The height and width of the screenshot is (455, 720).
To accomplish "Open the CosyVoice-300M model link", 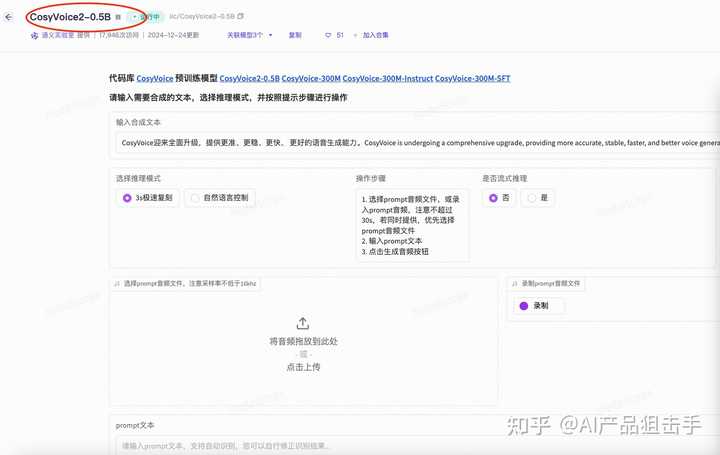I will coord(311,79).
